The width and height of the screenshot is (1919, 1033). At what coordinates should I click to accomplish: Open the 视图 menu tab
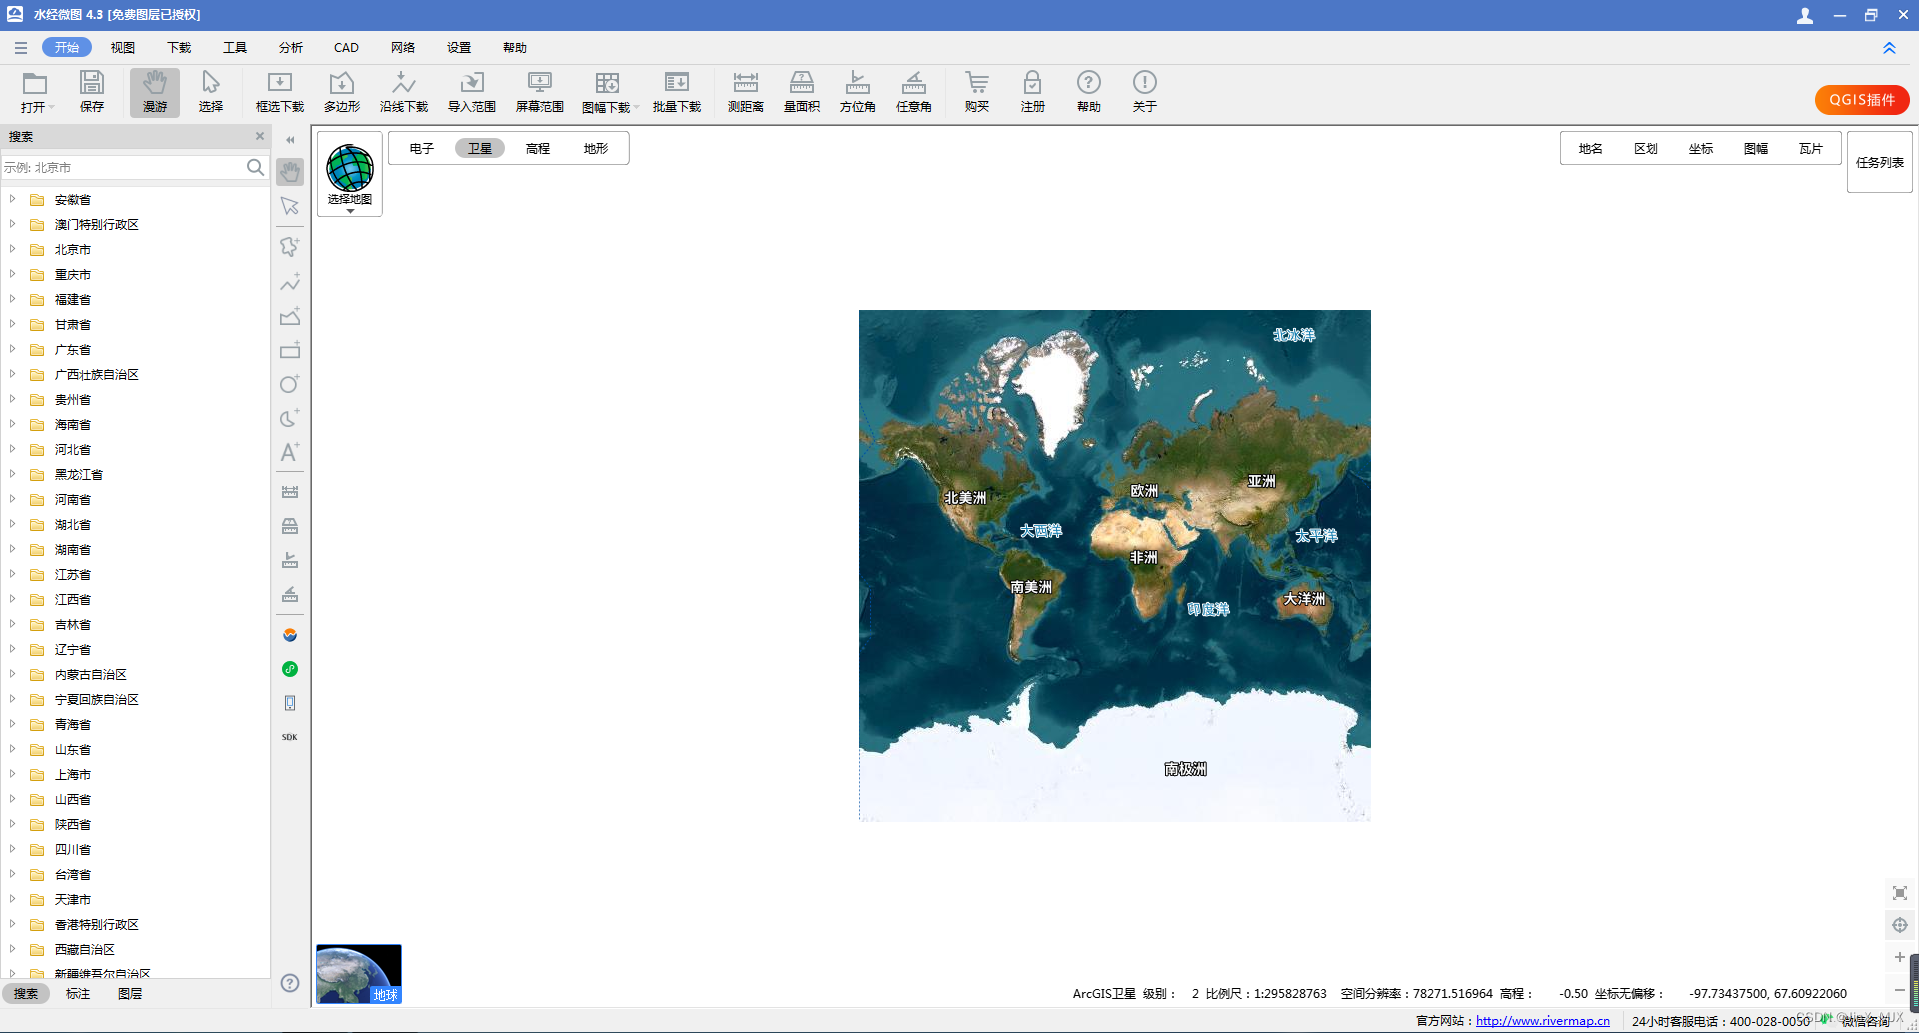click(x=123, y=47)
